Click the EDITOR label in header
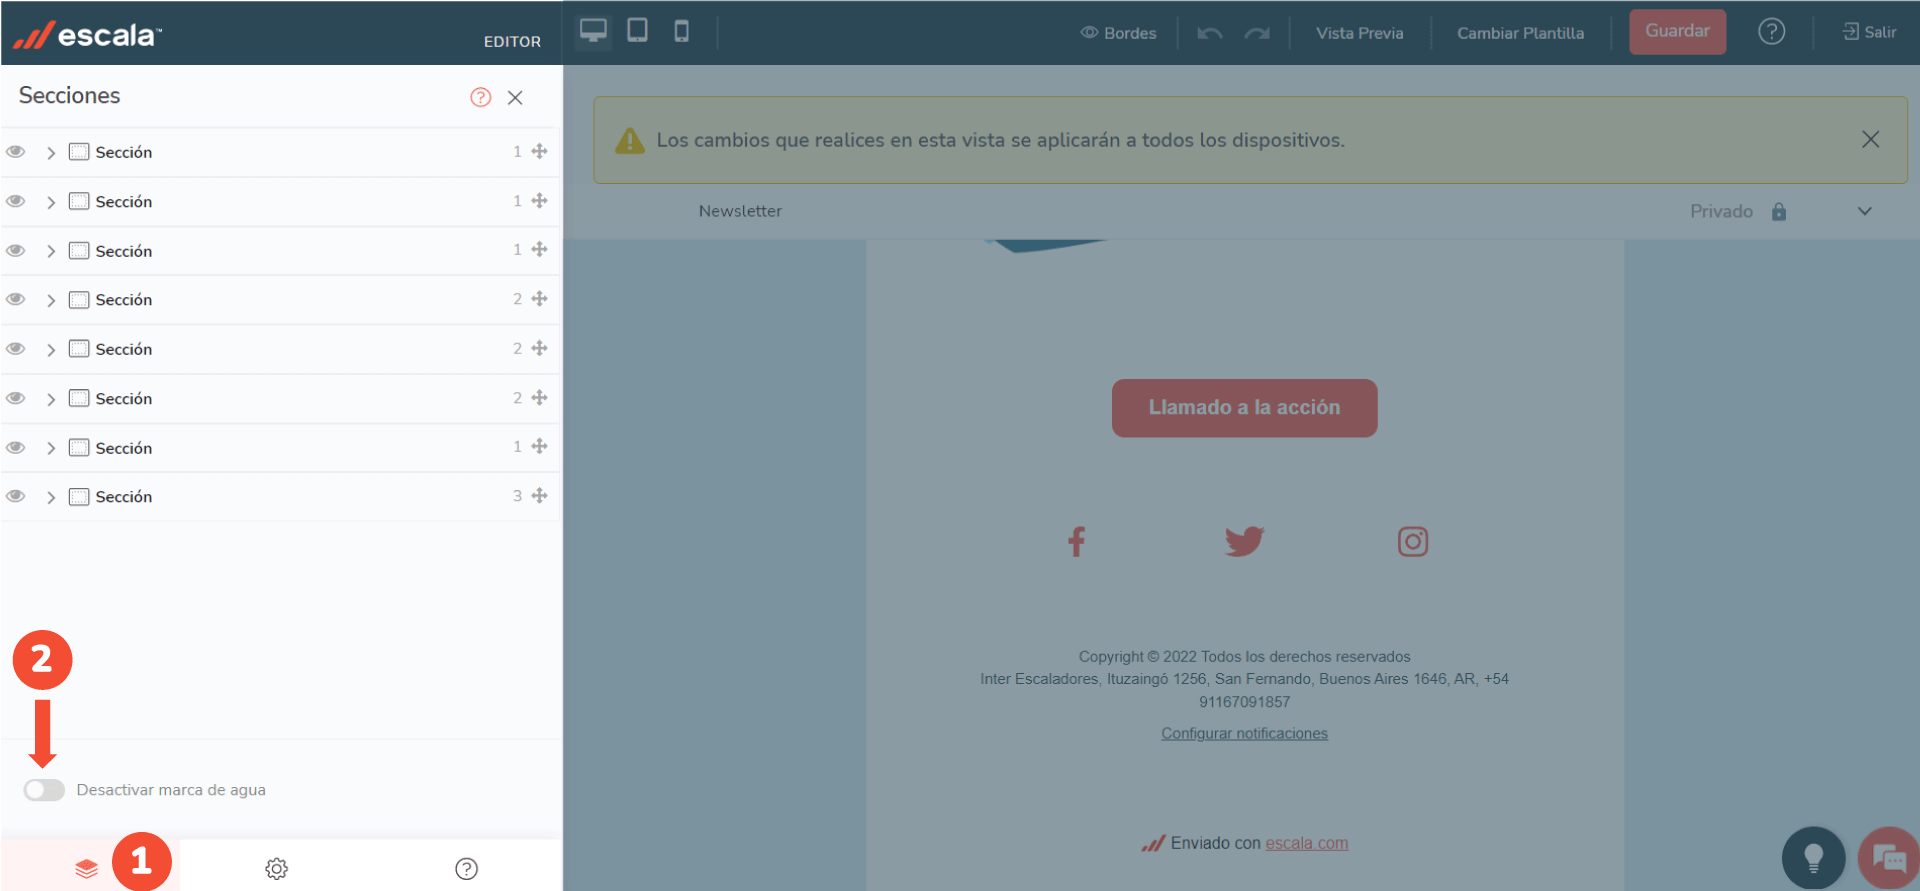The image size is (1920, 891). 512,42
